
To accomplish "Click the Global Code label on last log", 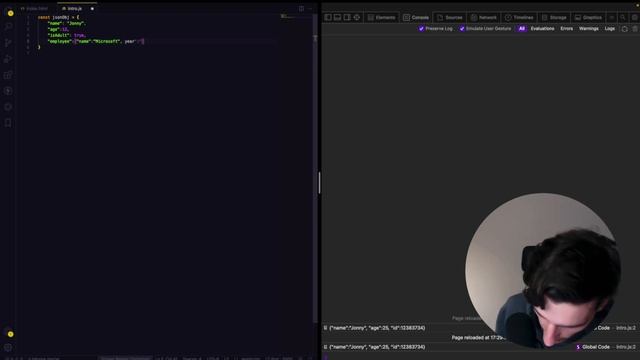I will 596,347.
